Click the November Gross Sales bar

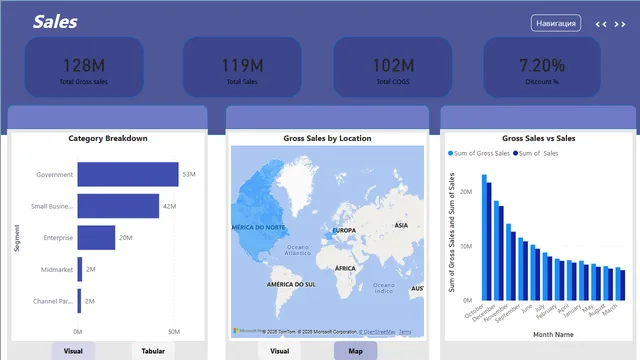tap(509, 262)
